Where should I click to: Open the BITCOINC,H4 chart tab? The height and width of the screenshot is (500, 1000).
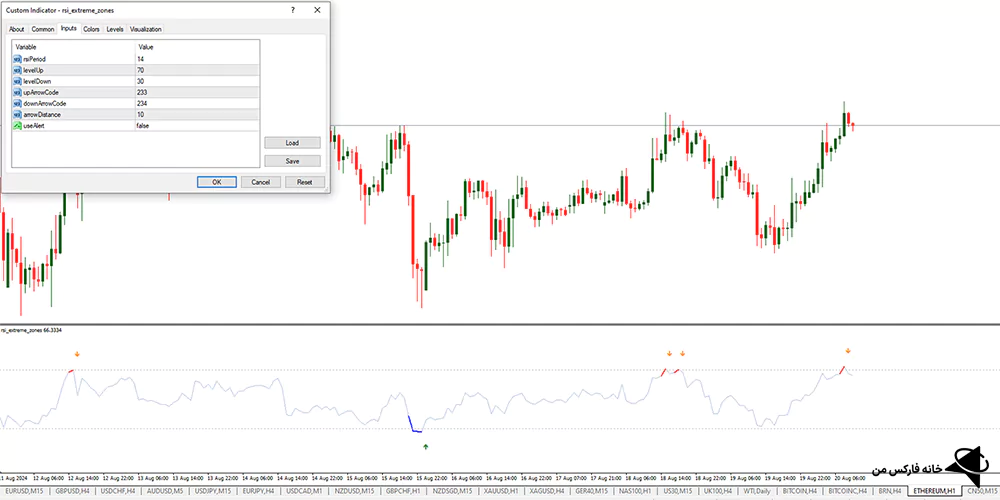846,490
